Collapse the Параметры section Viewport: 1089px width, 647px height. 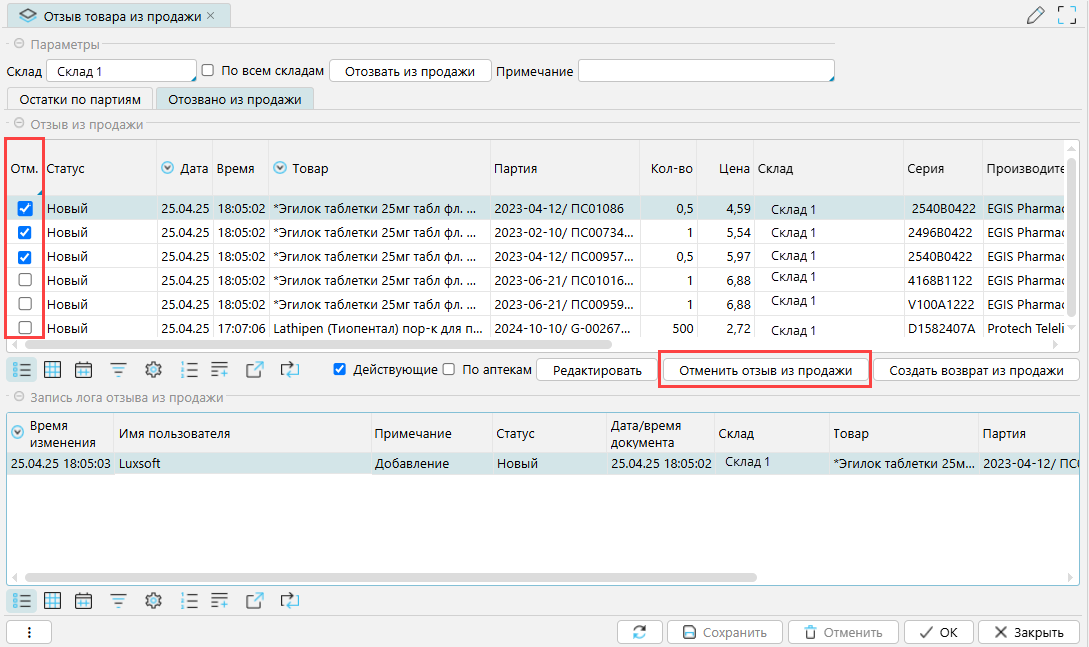click(18, 45)
